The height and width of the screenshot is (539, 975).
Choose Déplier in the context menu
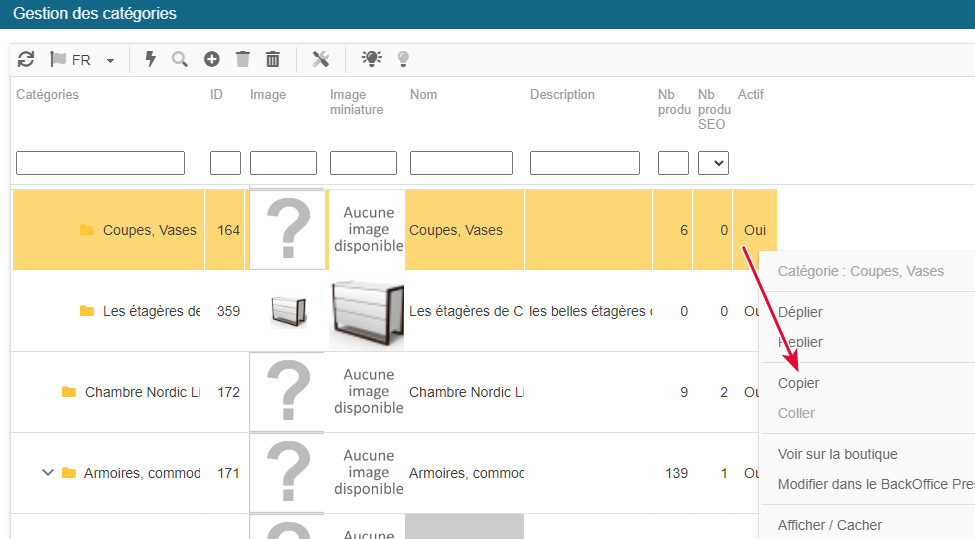(x=800, y=312)
